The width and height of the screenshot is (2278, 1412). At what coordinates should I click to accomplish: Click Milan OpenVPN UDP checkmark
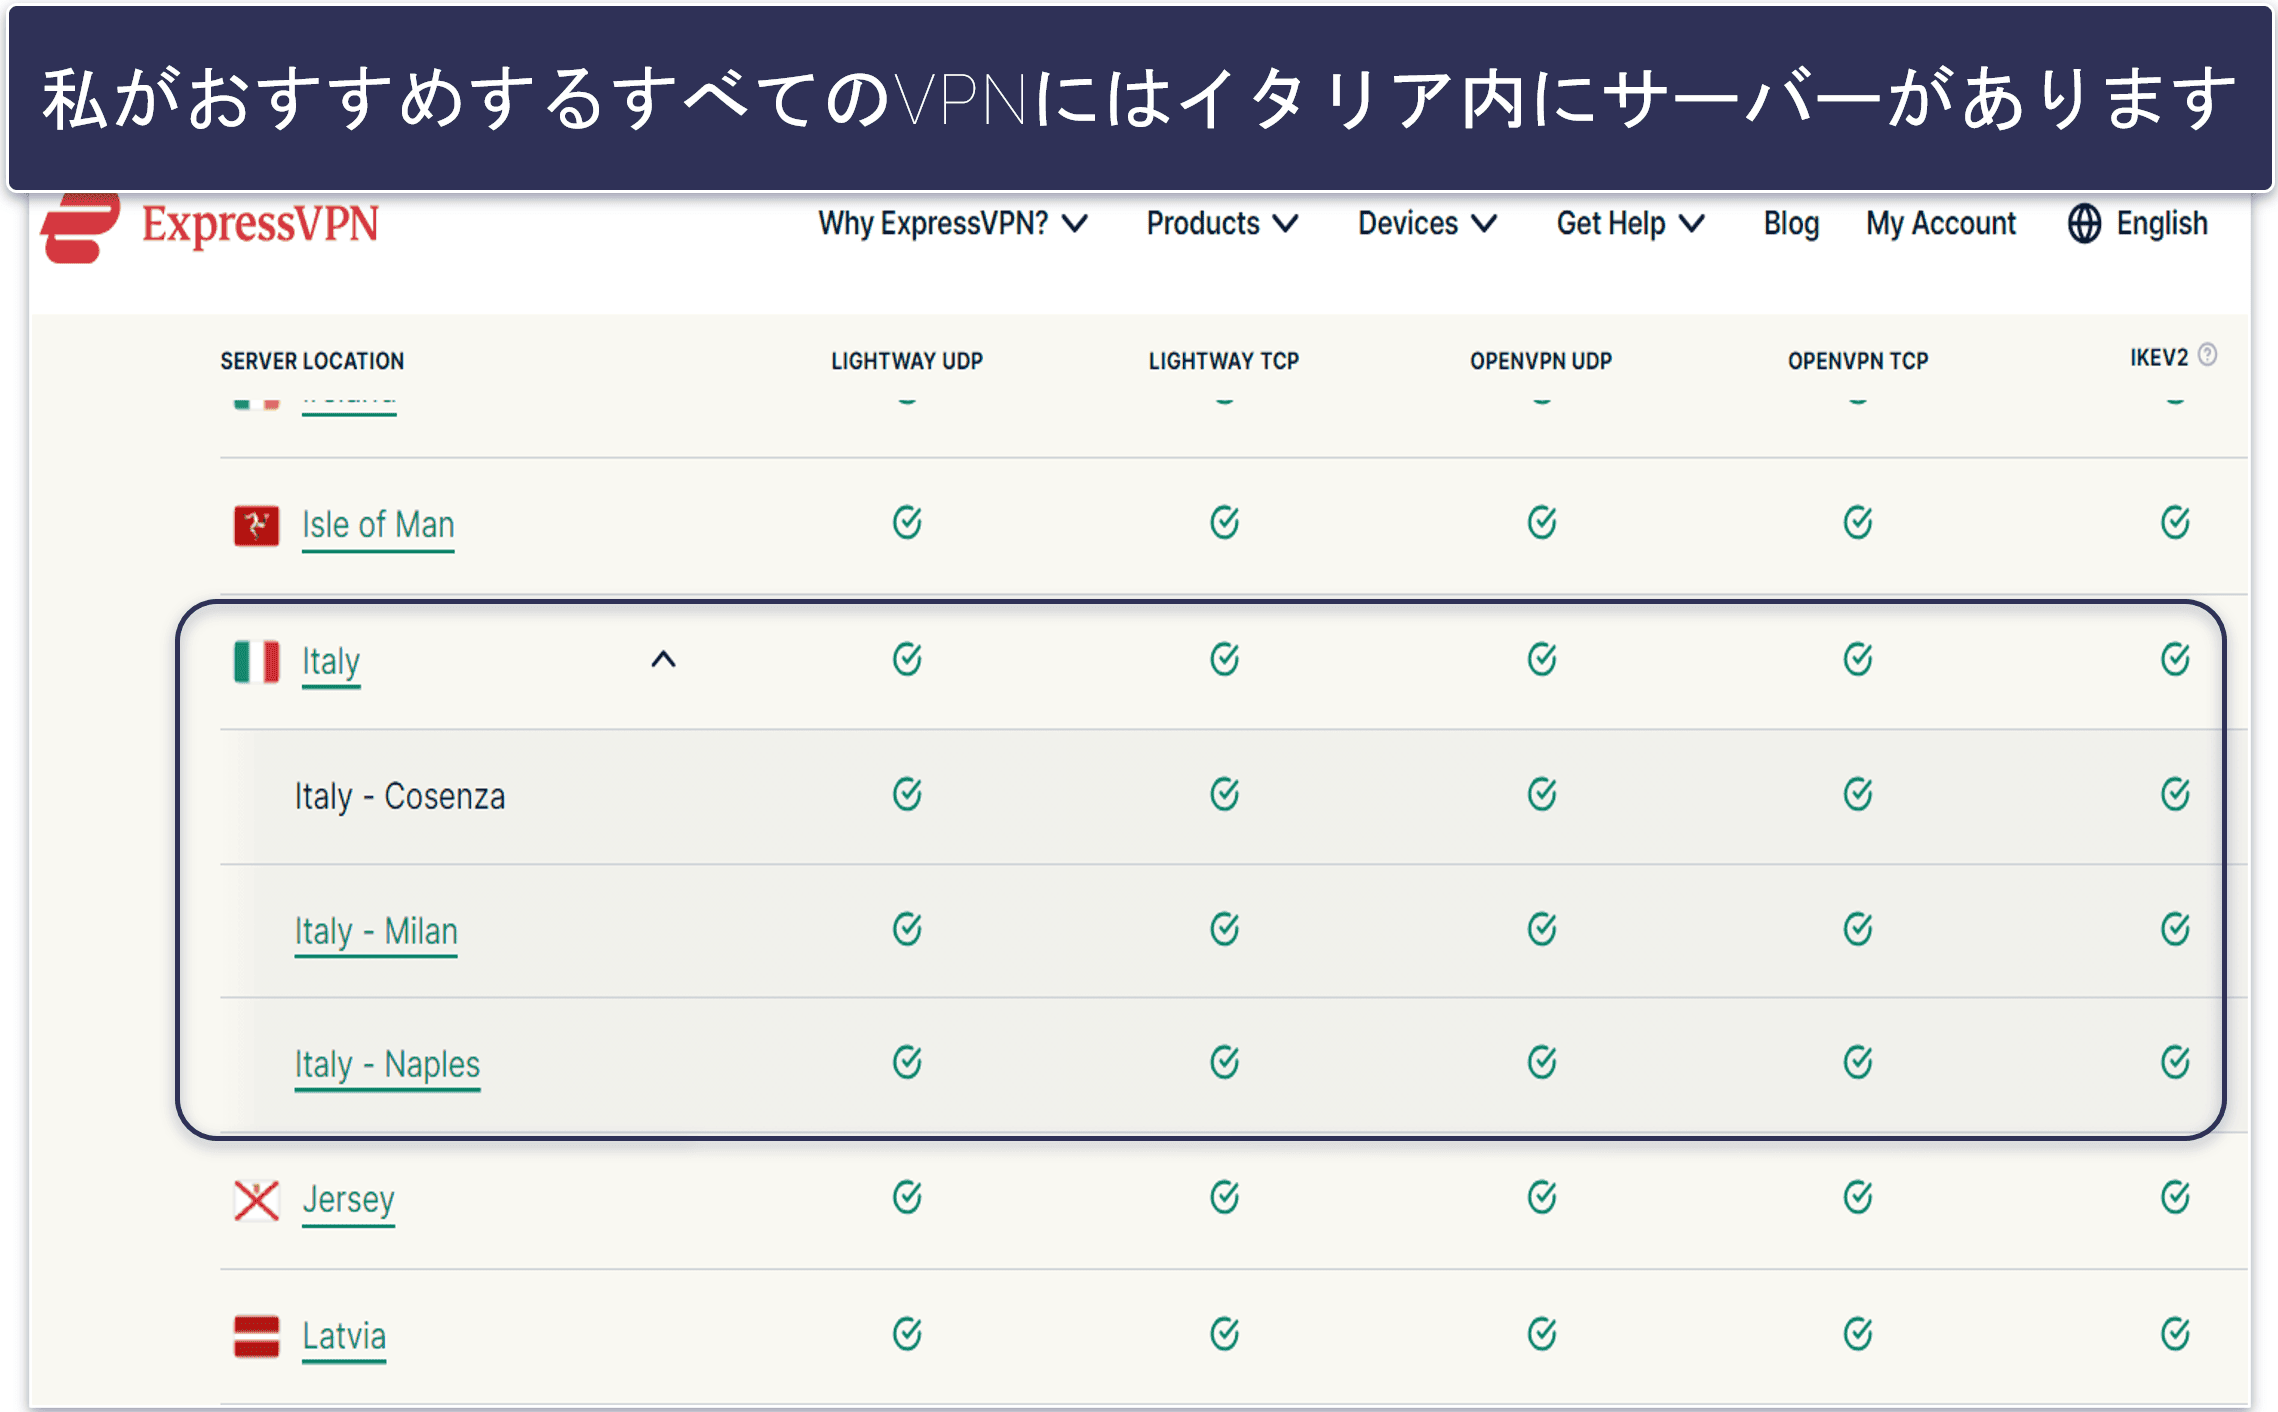1541,929
